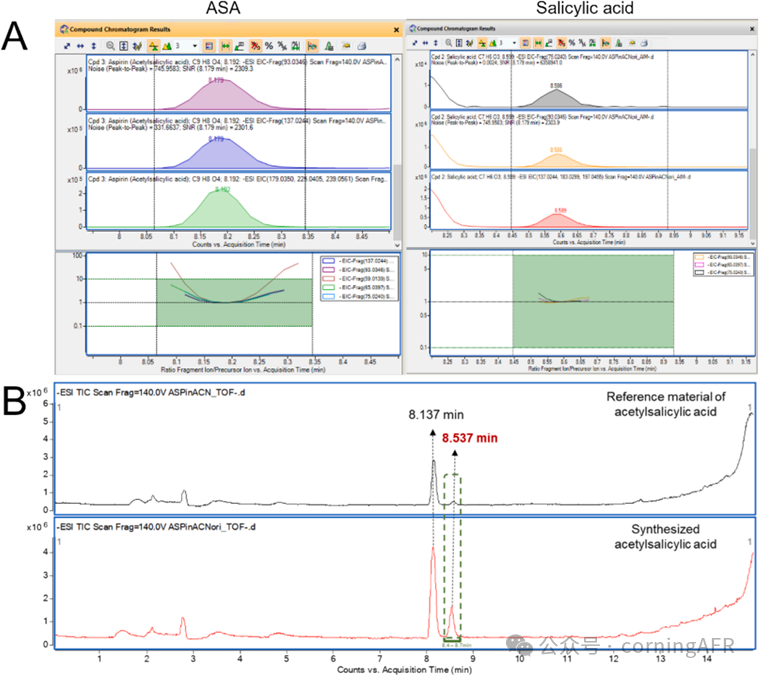Click purple EIC-Frag(93.0346) legend swatch, ASA ratio plot
Viewport: 759px width, 676px height.
tap(328, 270)
